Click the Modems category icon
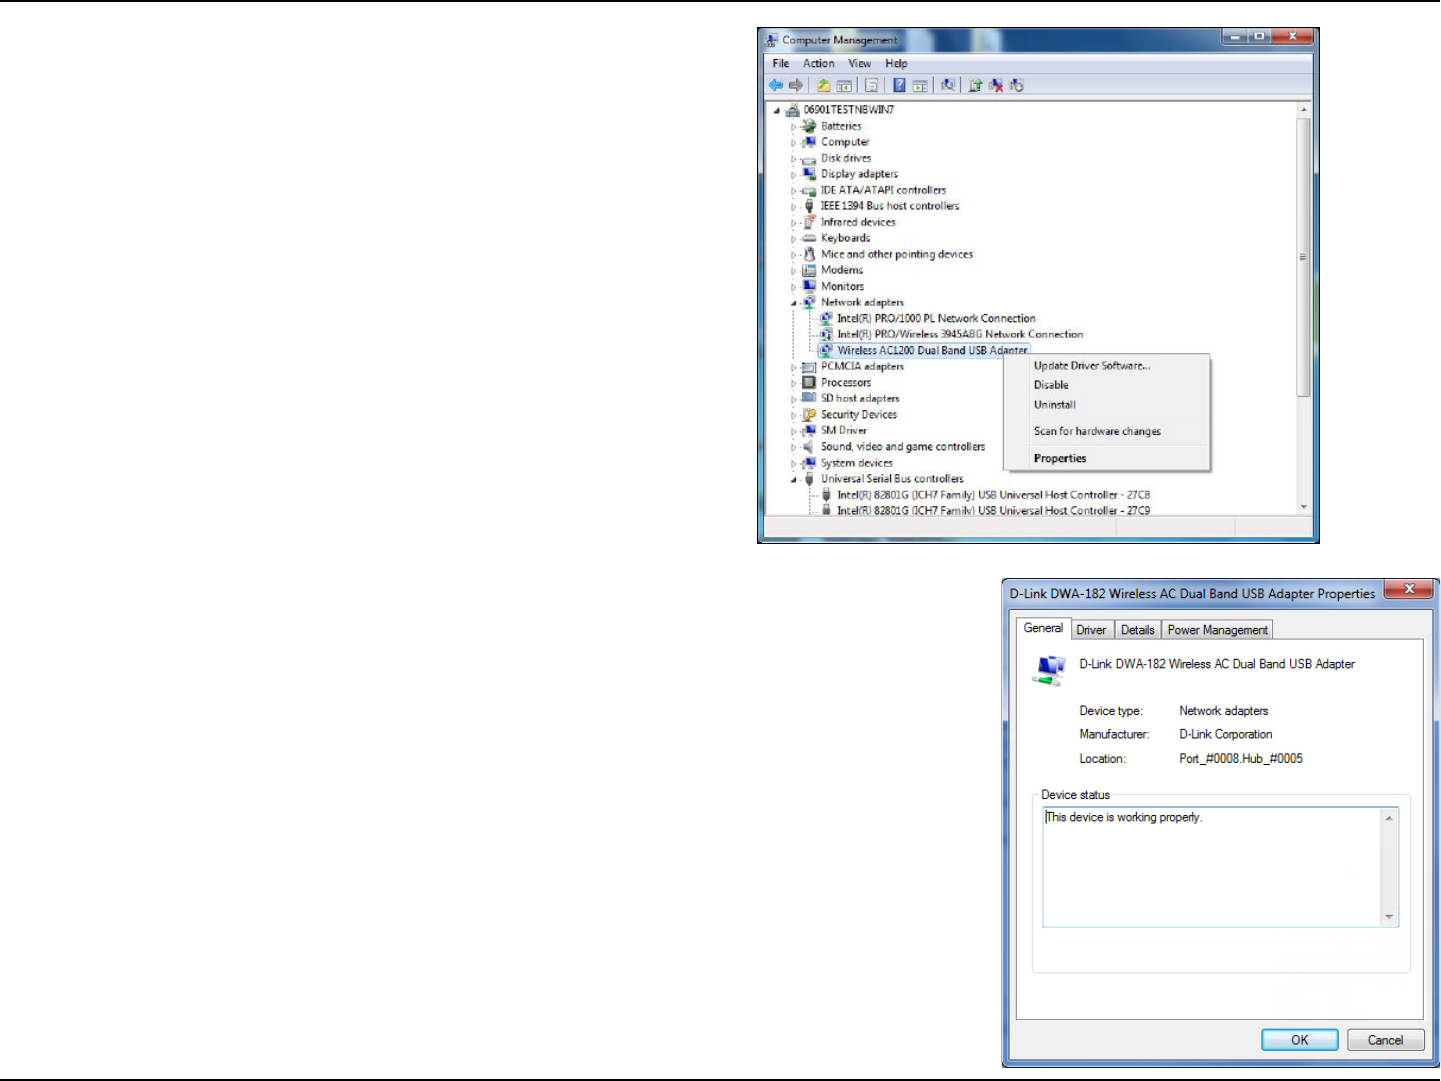This screenshot has width=1441, height=1081. [809, 270]
